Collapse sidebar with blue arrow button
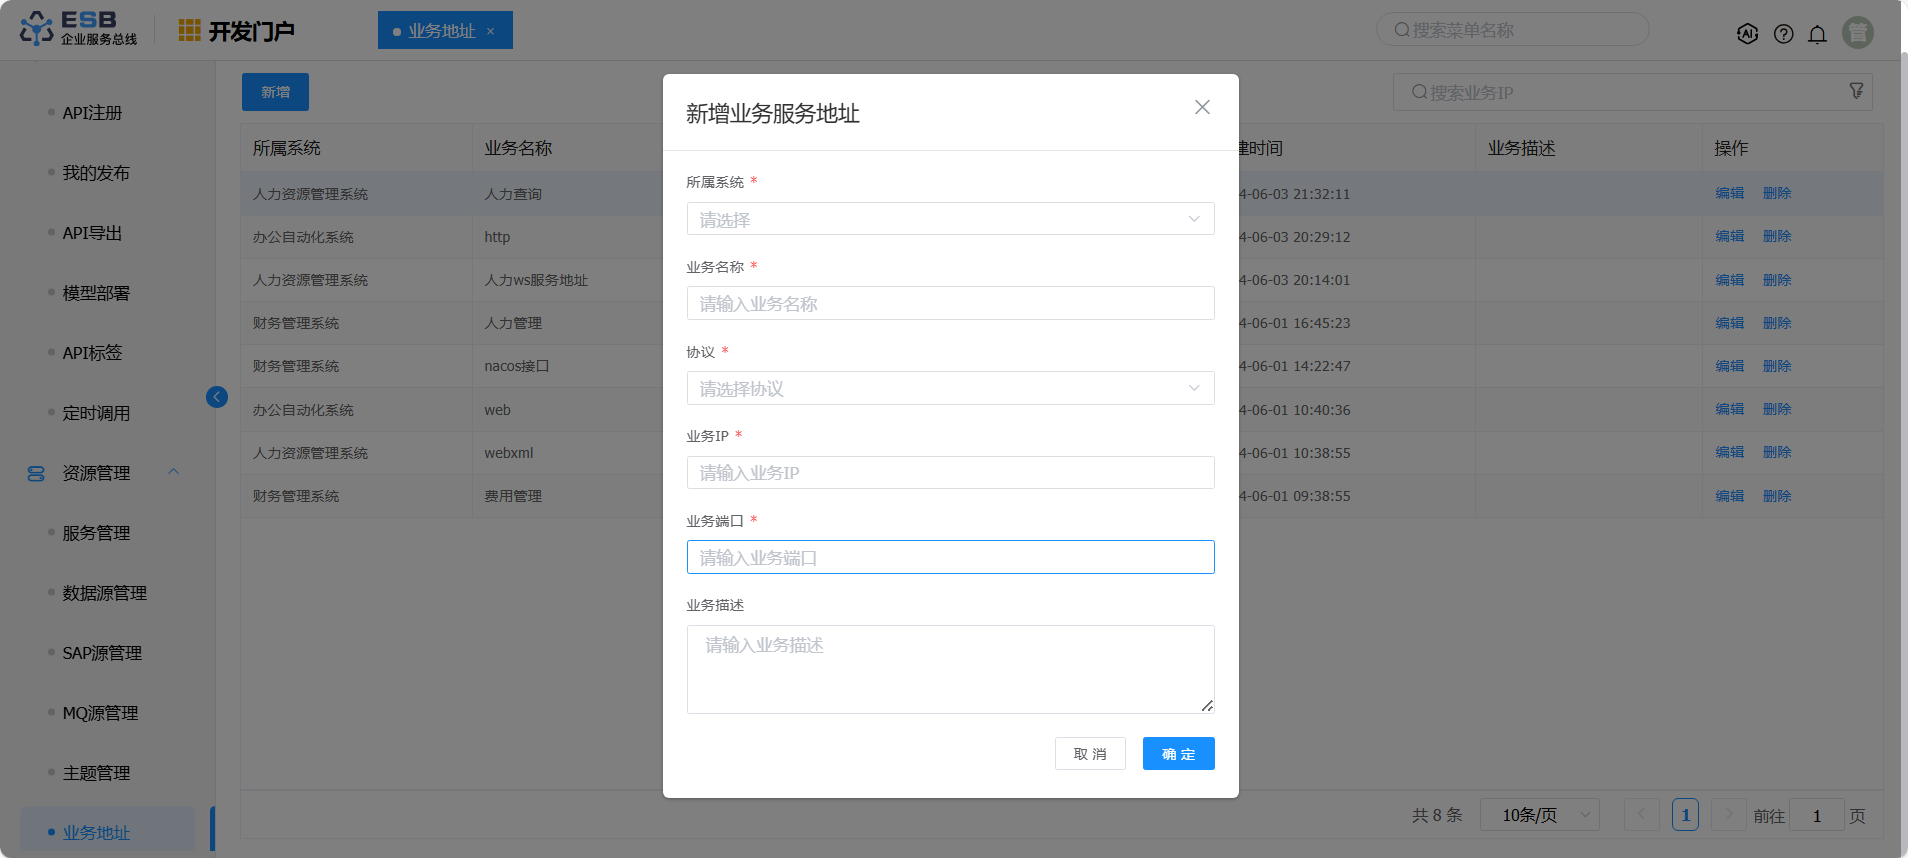 pyautogui.click(x=216, y=397)
